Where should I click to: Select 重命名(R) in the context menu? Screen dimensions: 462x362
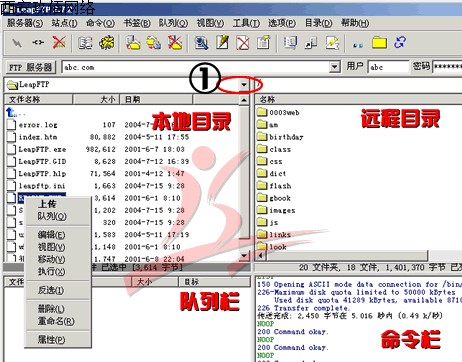point(56,321)
